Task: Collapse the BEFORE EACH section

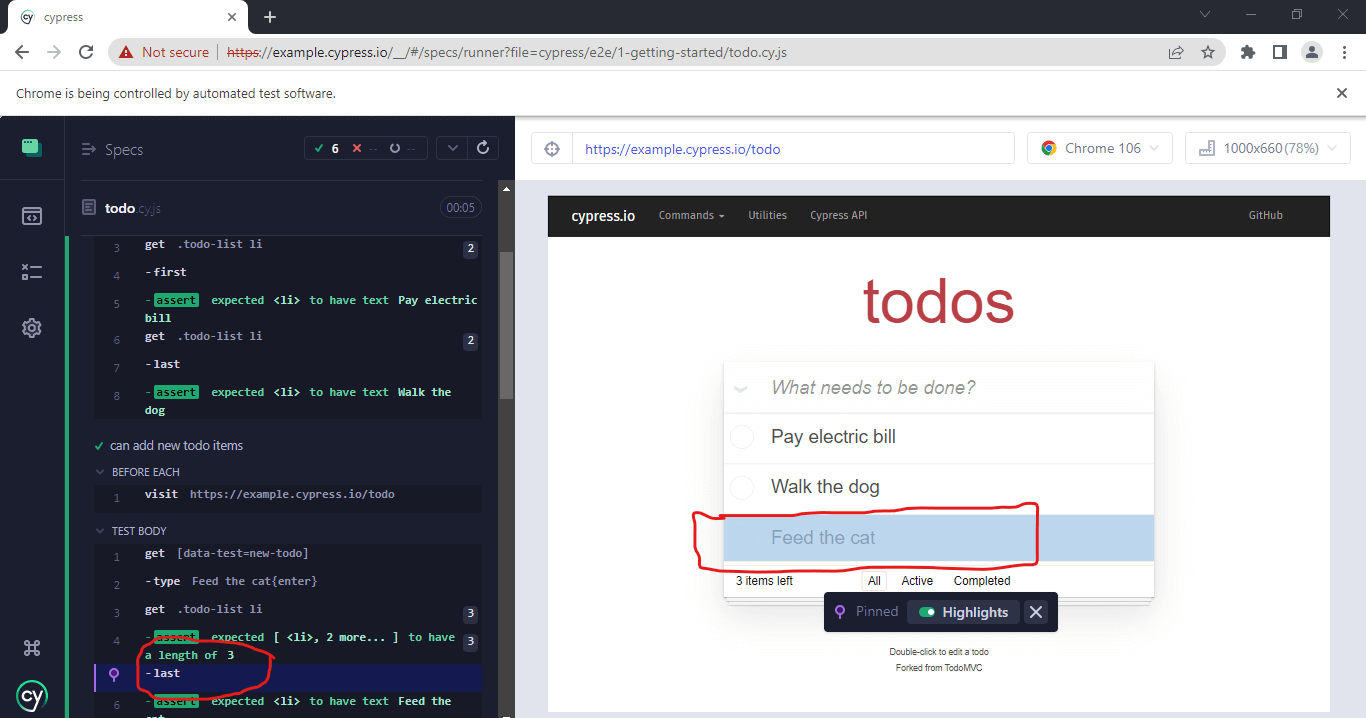Action: [x=138, y=472]
